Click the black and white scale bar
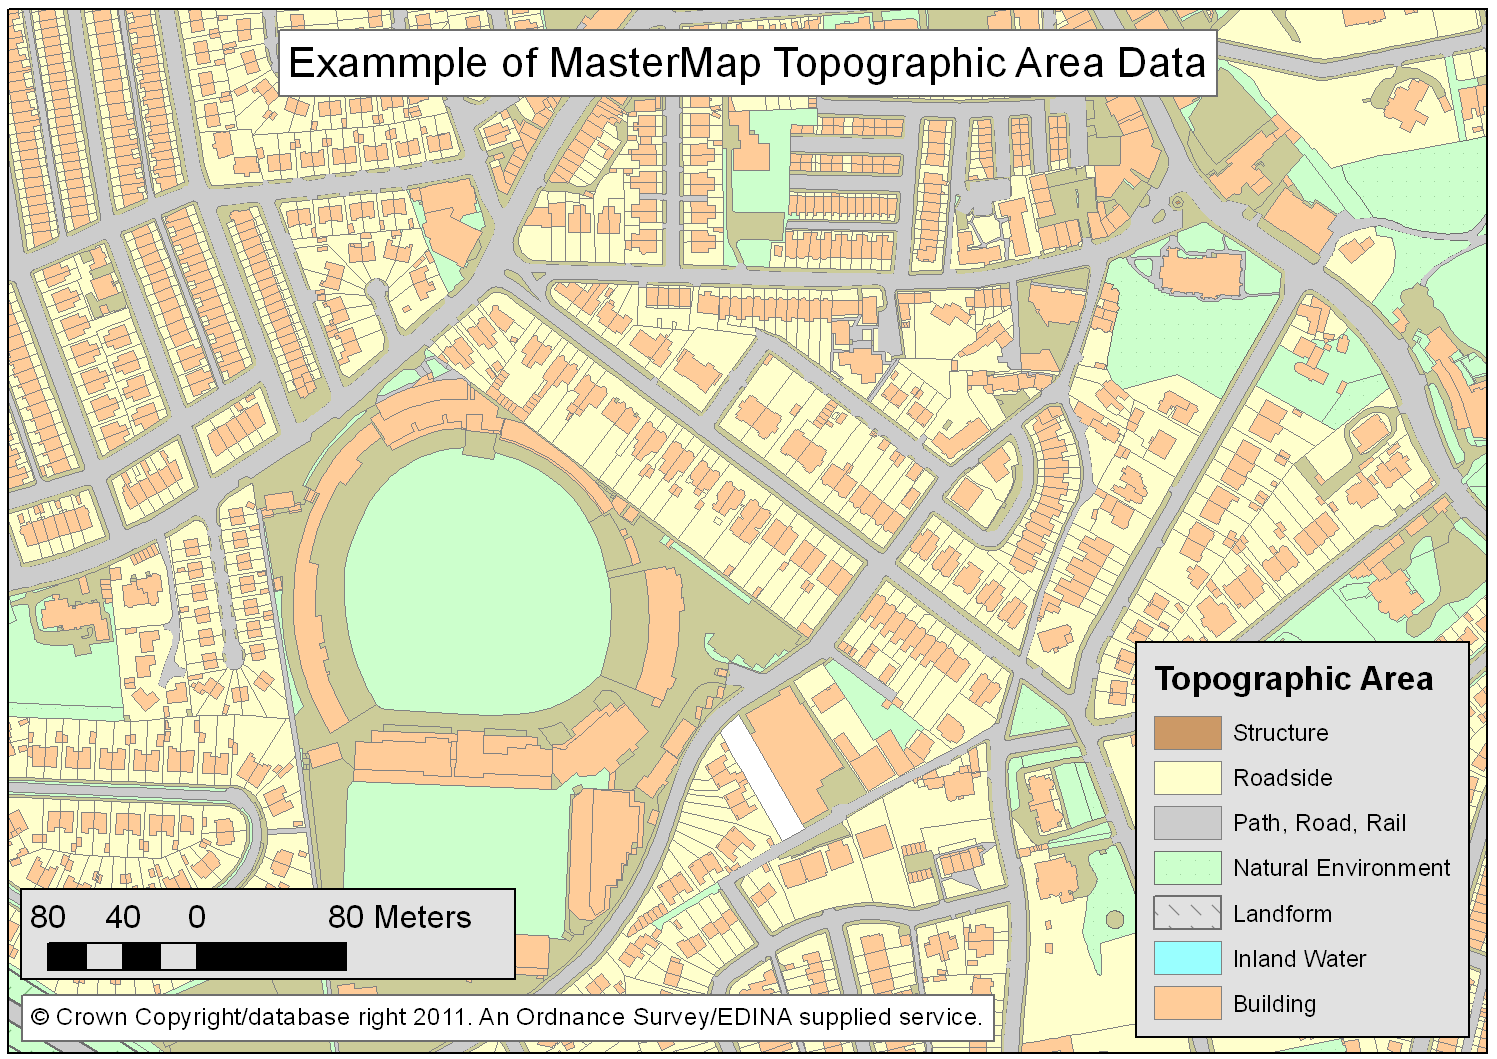 pyautogui.click(x=197, y=957)
